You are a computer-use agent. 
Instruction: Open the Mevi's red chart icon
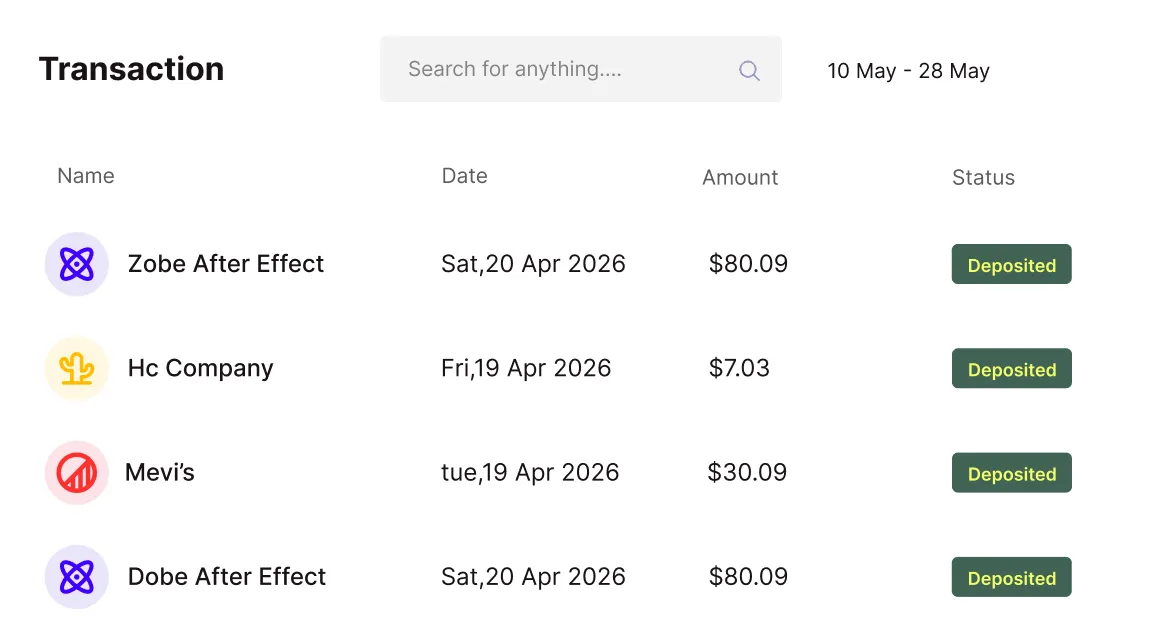(76, 473)
